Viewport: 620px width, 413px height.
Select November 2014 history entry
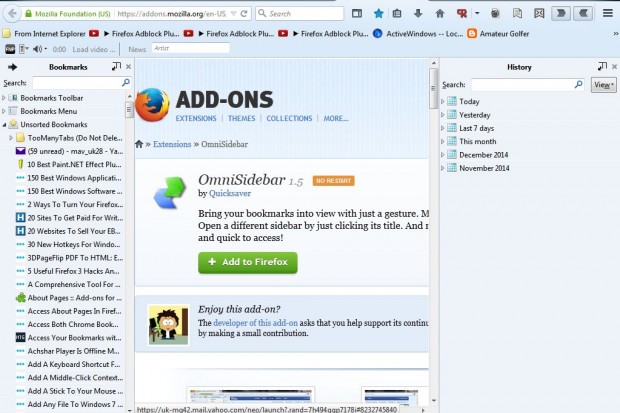[484, 168]
